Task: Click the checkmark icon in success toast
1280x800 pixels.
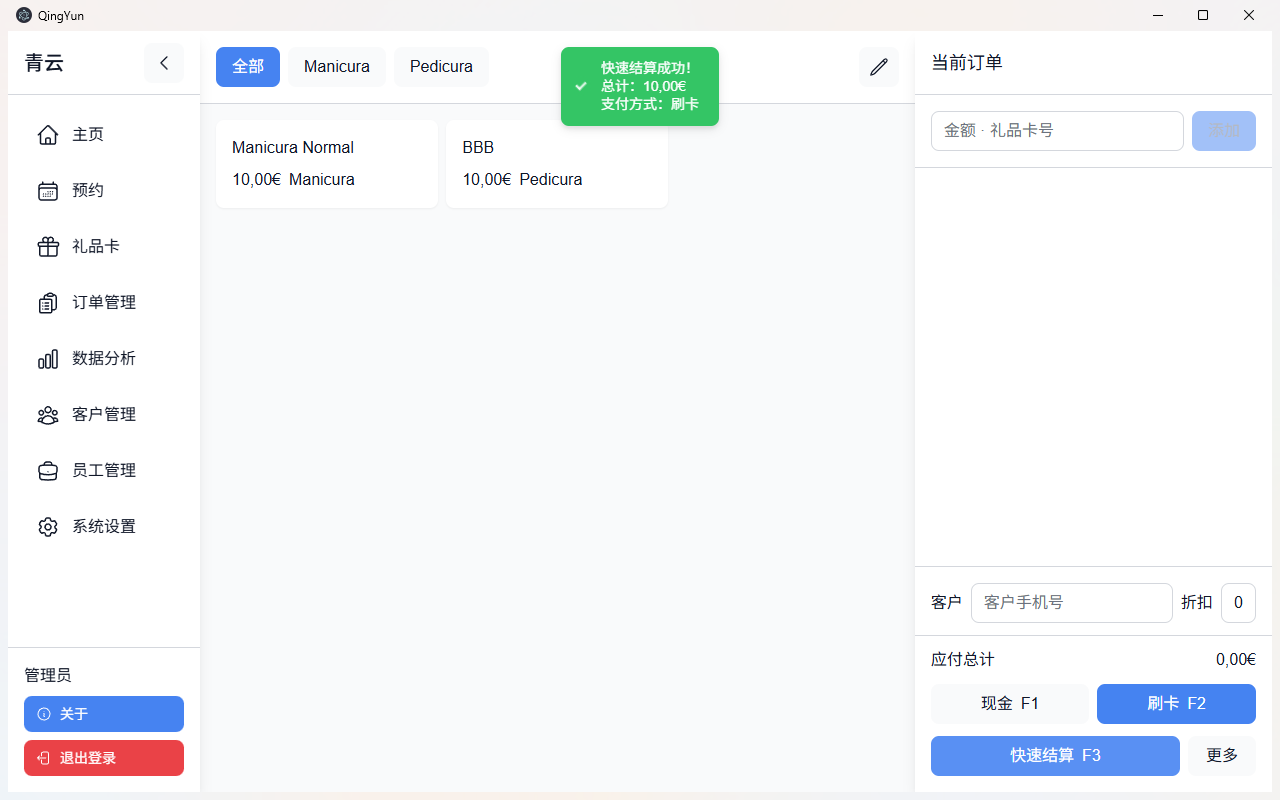Action: pyautogui.click(x=581, y=86)
